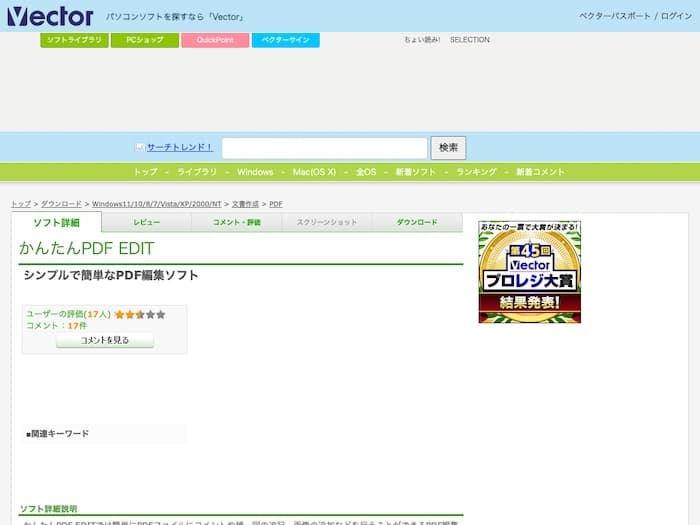The image size is (700, 525).
Task: Open the ベクターパスポート link
Action: pyautogui.click(x=615, y=16)
